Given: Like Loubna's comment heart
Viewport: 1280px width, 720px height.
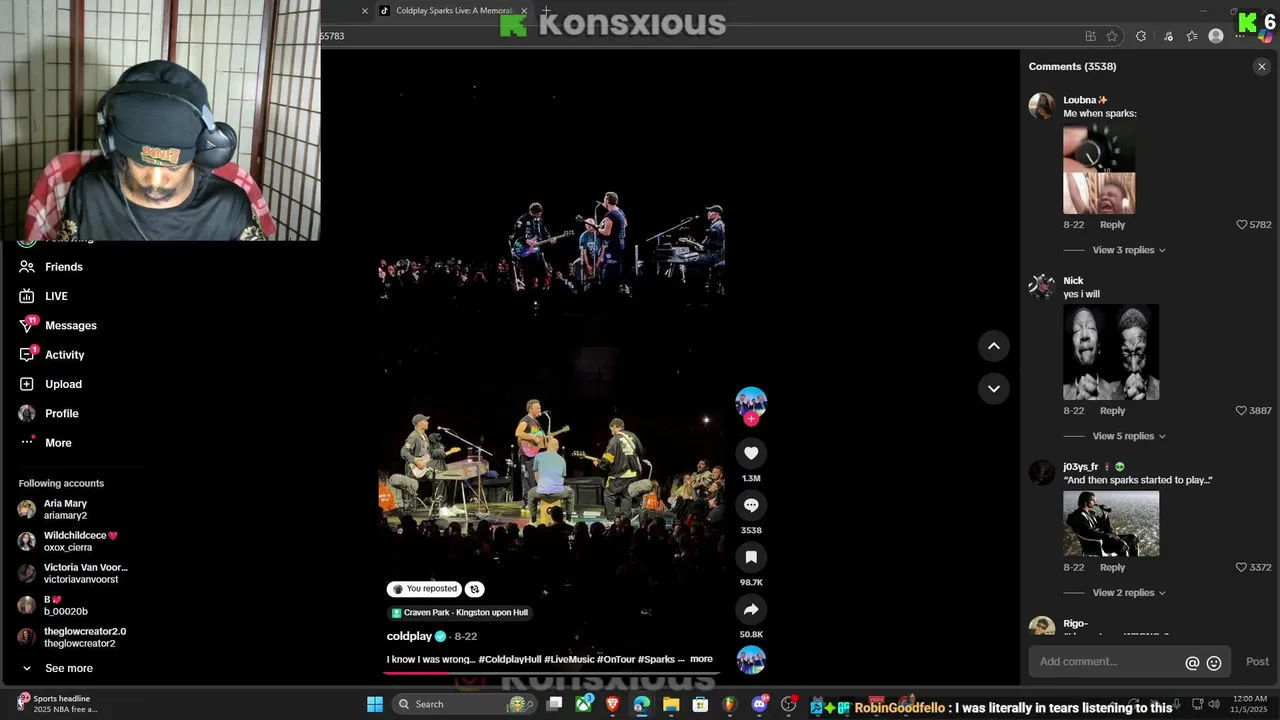Looking at the screenshot, I should 1242,225.
